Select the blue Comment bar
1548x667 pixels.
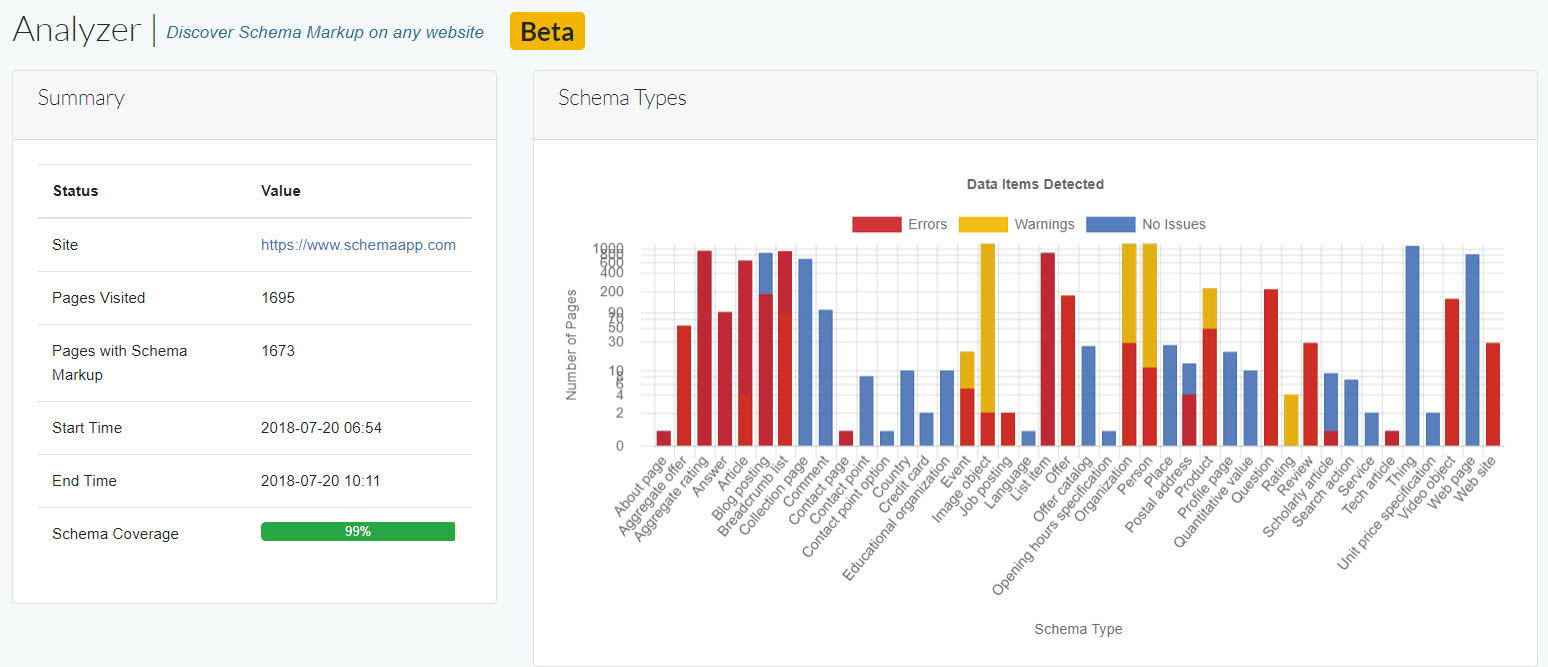(x=826, y=378)
